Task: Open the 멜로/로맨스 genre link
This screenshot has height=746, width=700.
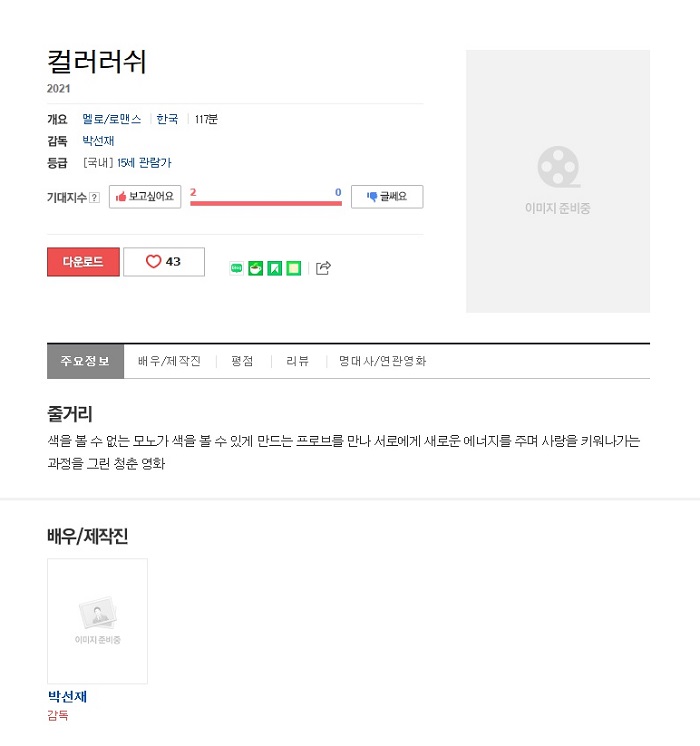Action: [x=112, y=119]
